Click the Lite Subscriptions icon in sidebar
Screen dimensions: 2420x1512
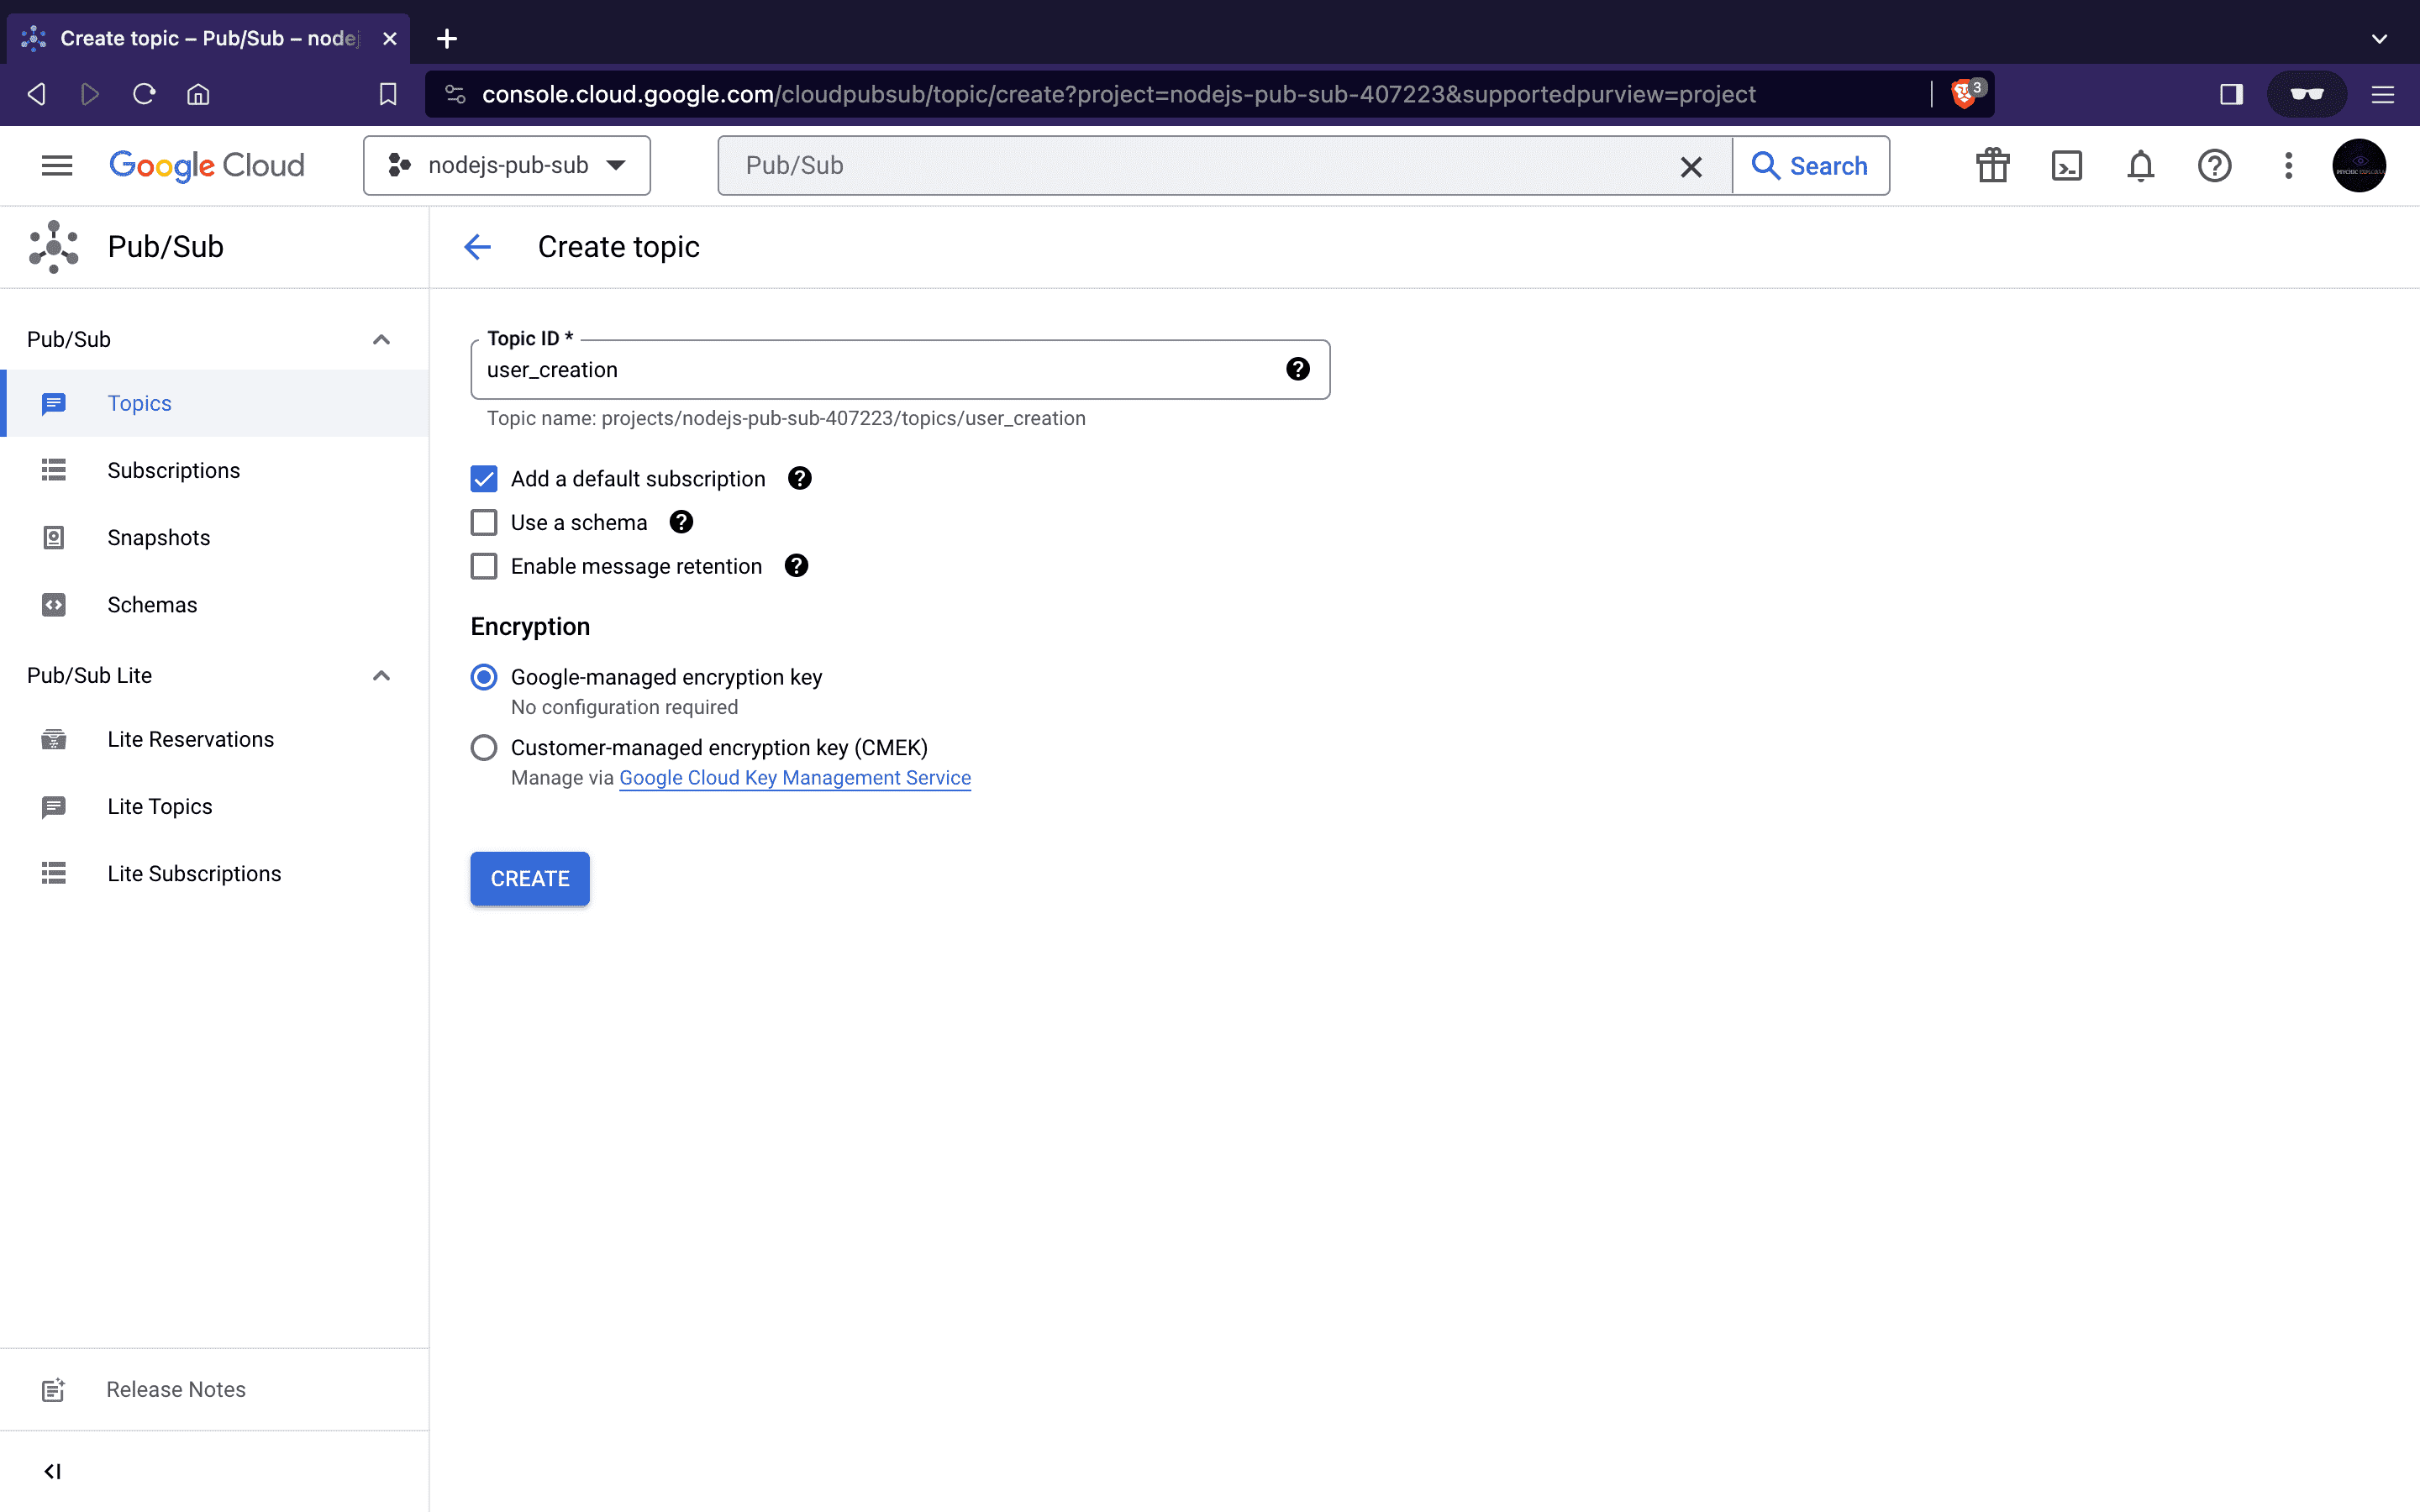(x=52, y=873)
